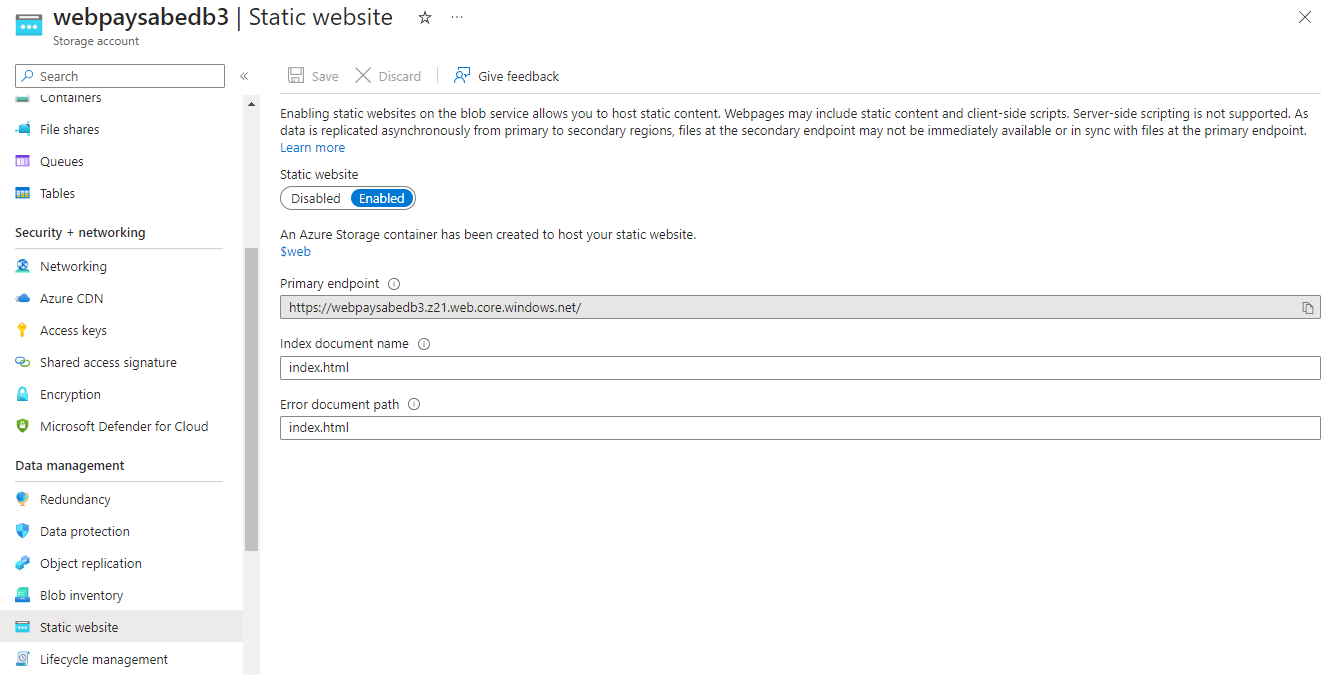Show info tooltip for Error document path
The height and width of the screenshot is (675, 1330).
pos(414,405)
